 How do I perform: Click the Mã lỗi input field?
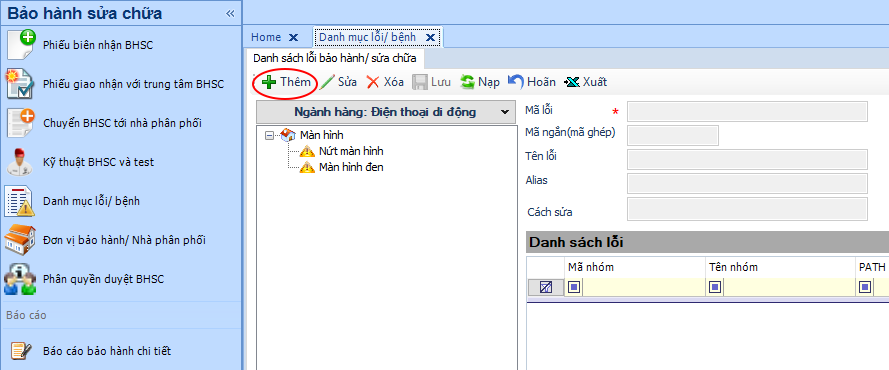(x=747, y=112)
